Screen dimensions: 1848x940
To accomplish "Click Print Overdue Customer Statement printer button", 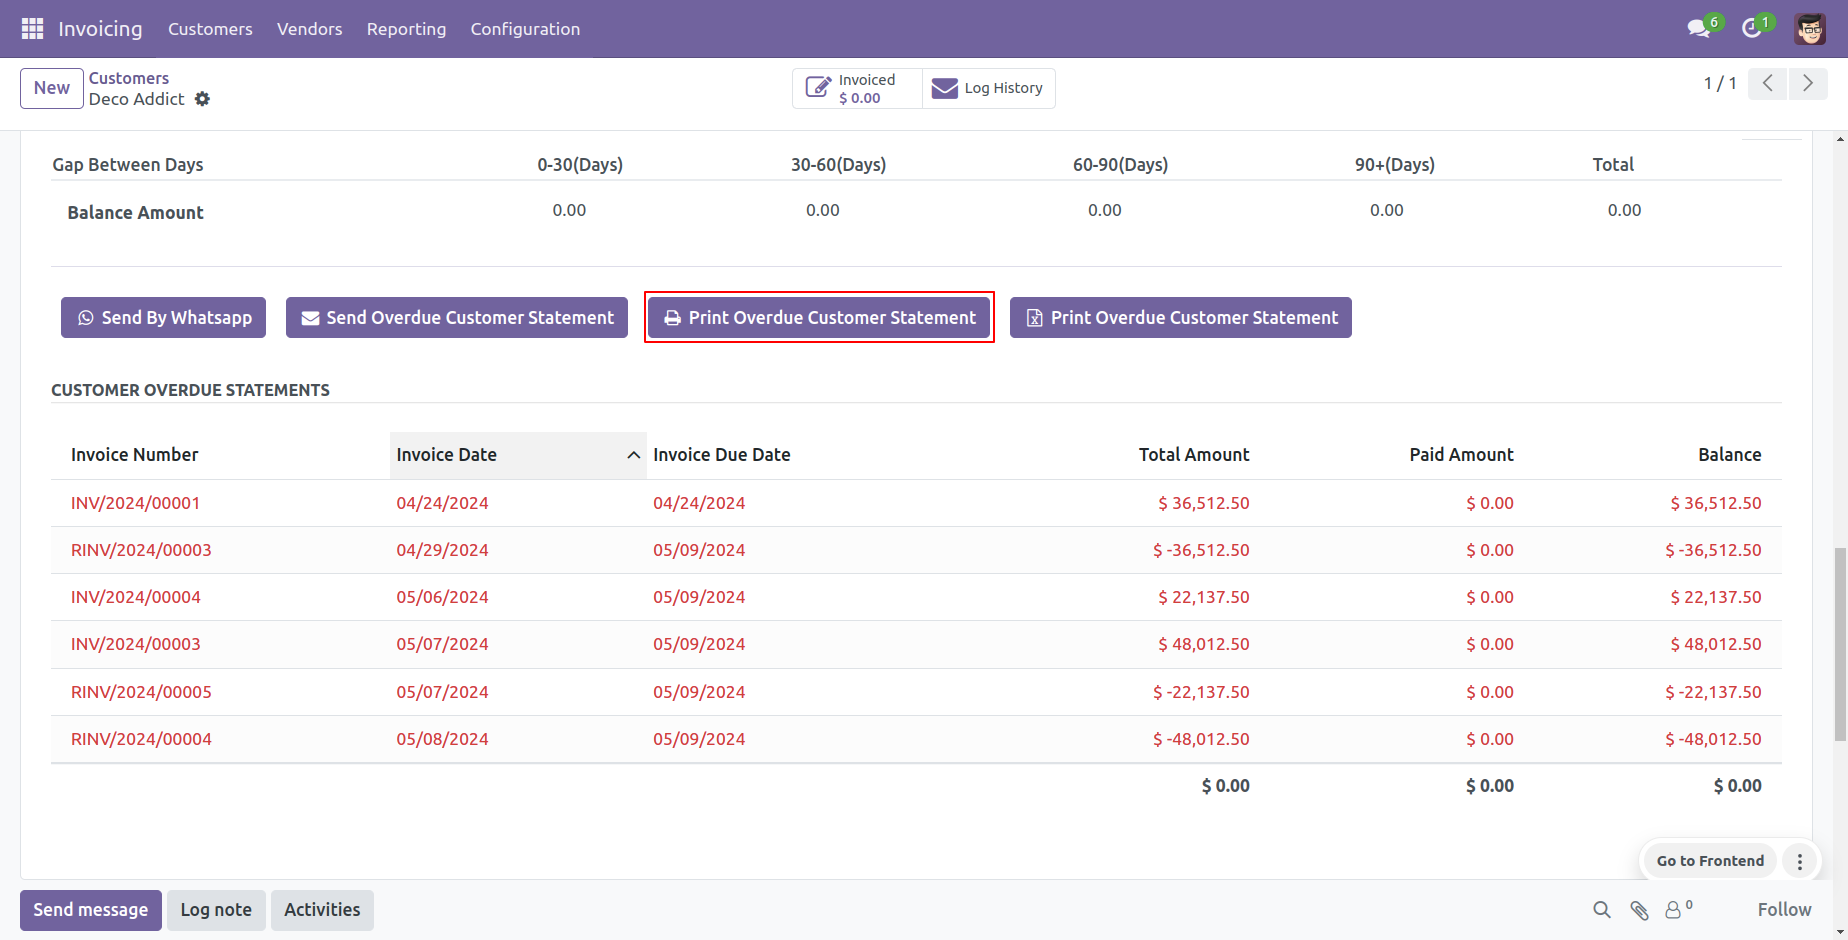I will 819,318.
